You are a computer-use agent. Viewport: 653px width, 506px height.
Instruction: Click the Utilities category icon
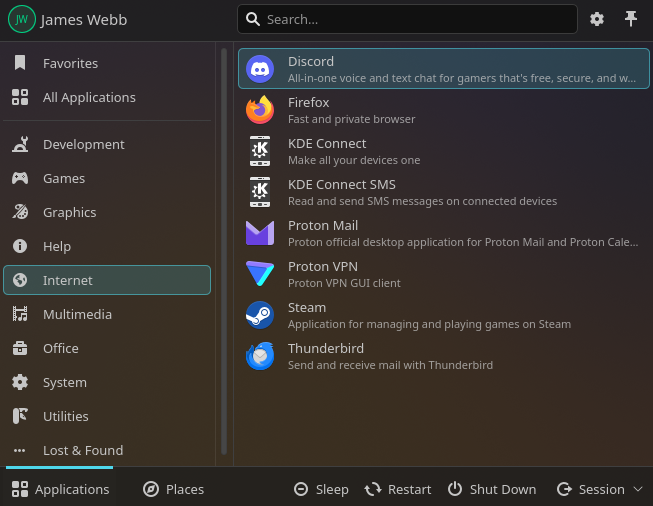coord(20,416)
